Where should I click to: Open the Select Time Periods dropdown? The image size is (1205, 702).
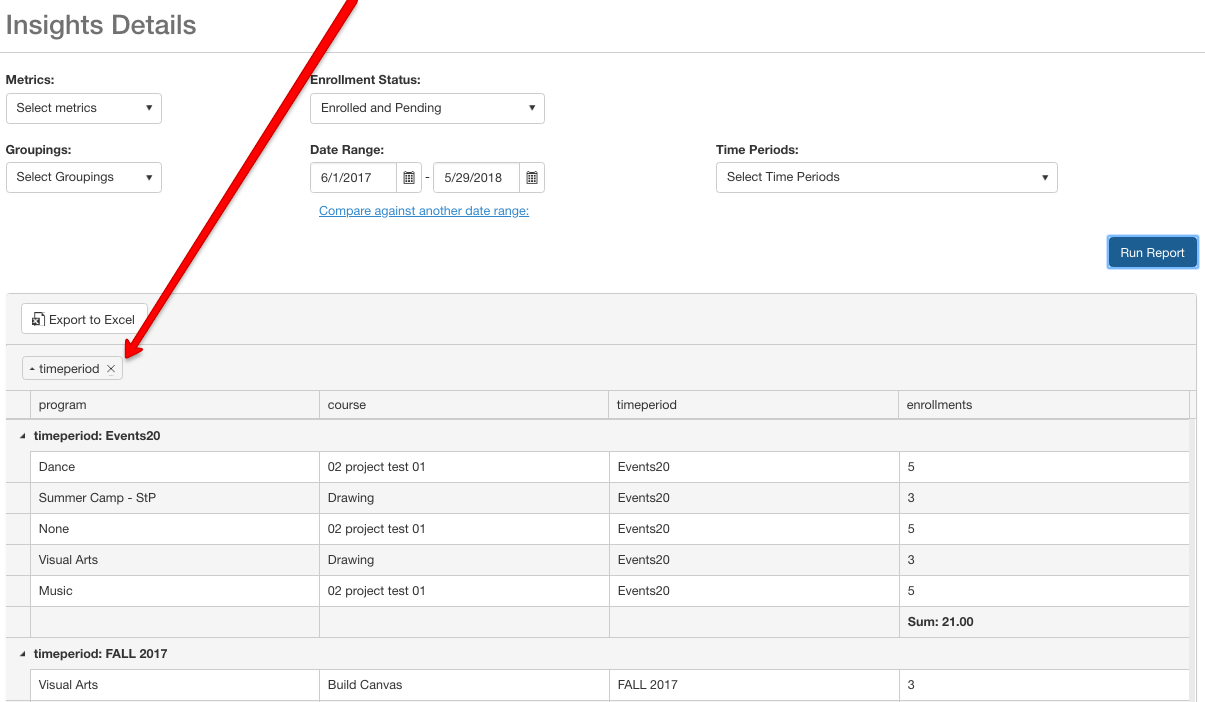pos(886,177)
